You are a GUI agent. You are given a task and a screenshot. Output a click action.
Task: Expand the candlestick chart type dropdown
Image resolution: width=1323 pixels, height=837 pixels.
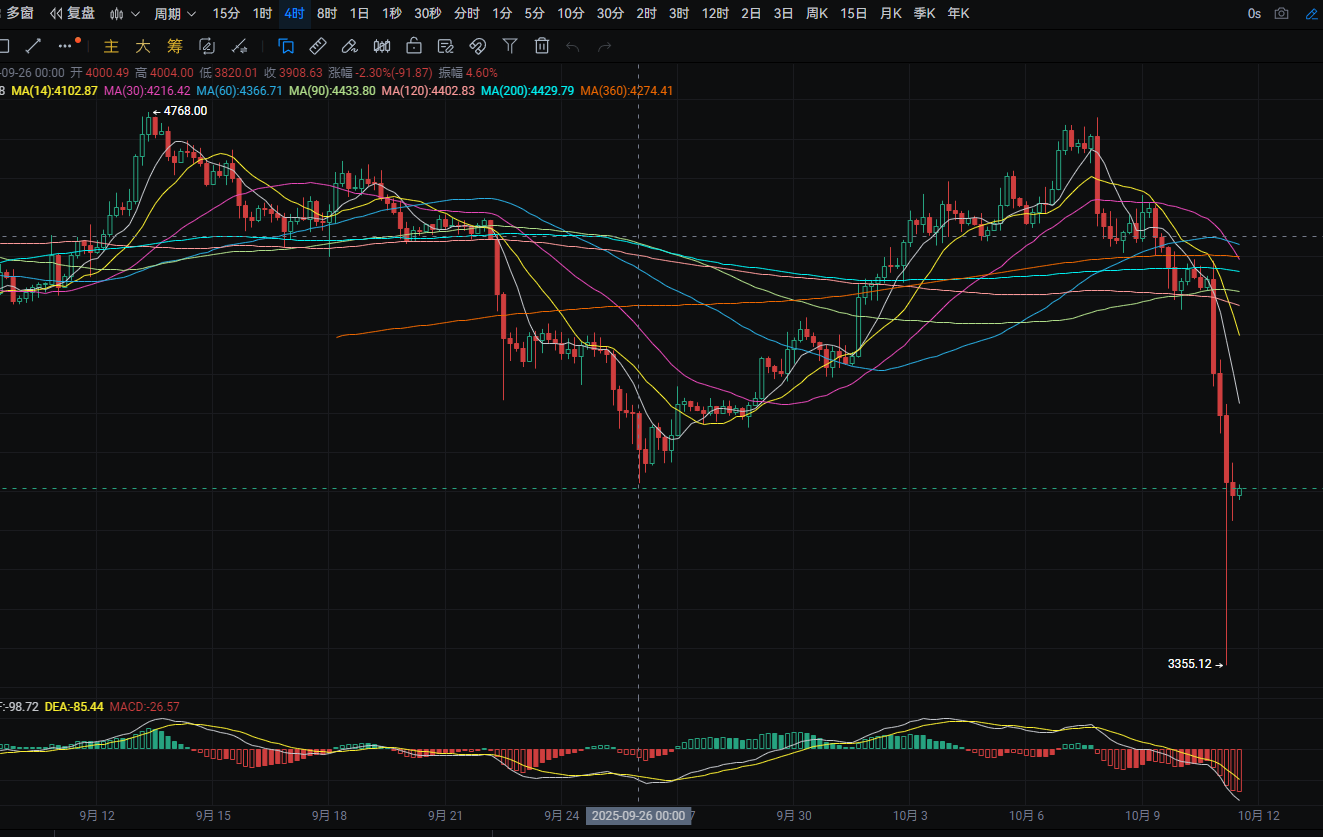(x=125, y=14)
